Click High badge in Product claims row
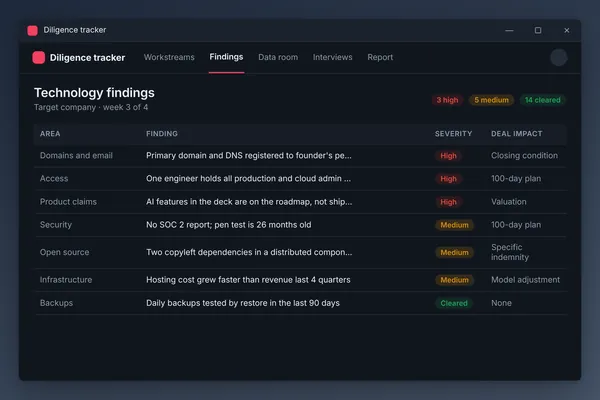The image size is (600, 400). (448, 202)
